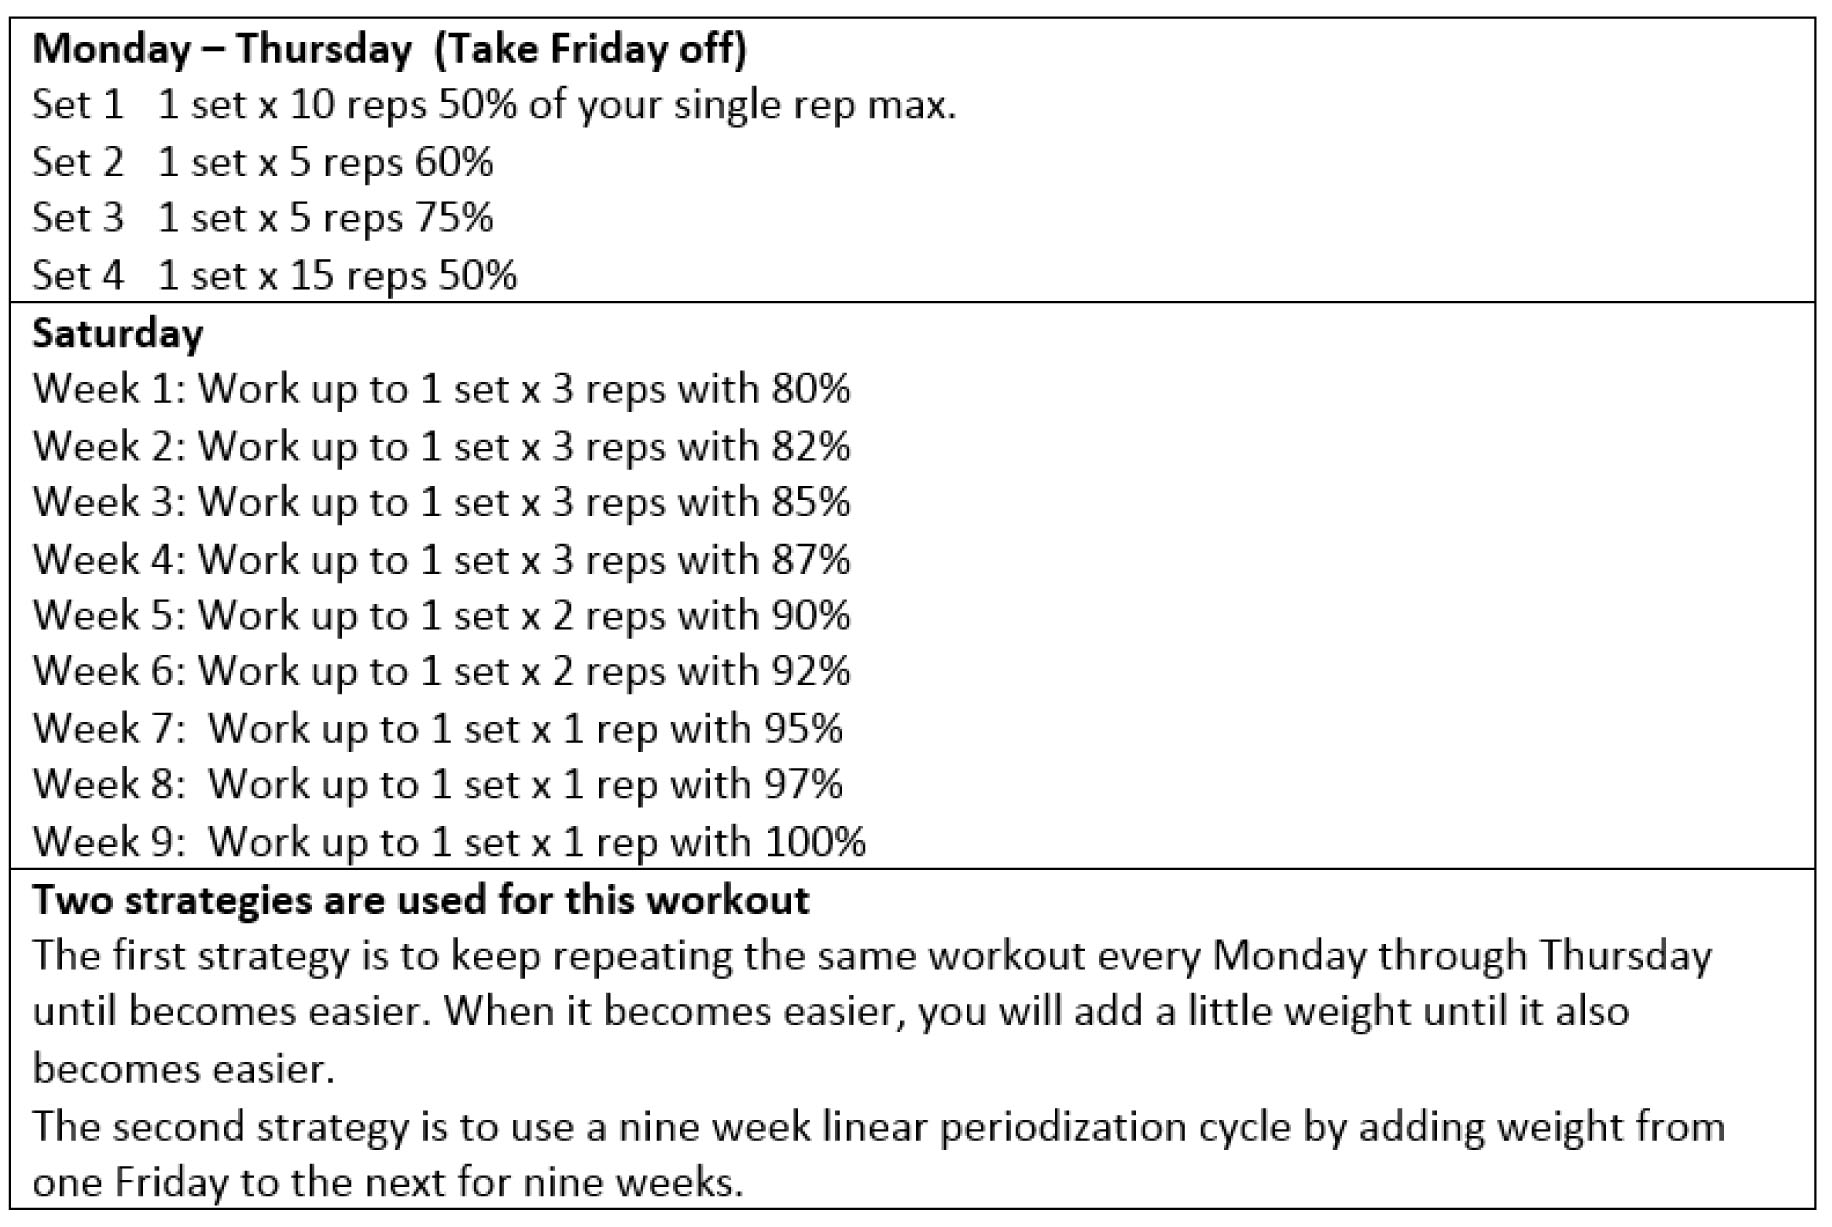Select the Week 7 line with 95%
Screen dimensions: 1832x1227
click(x=437, y=728)
